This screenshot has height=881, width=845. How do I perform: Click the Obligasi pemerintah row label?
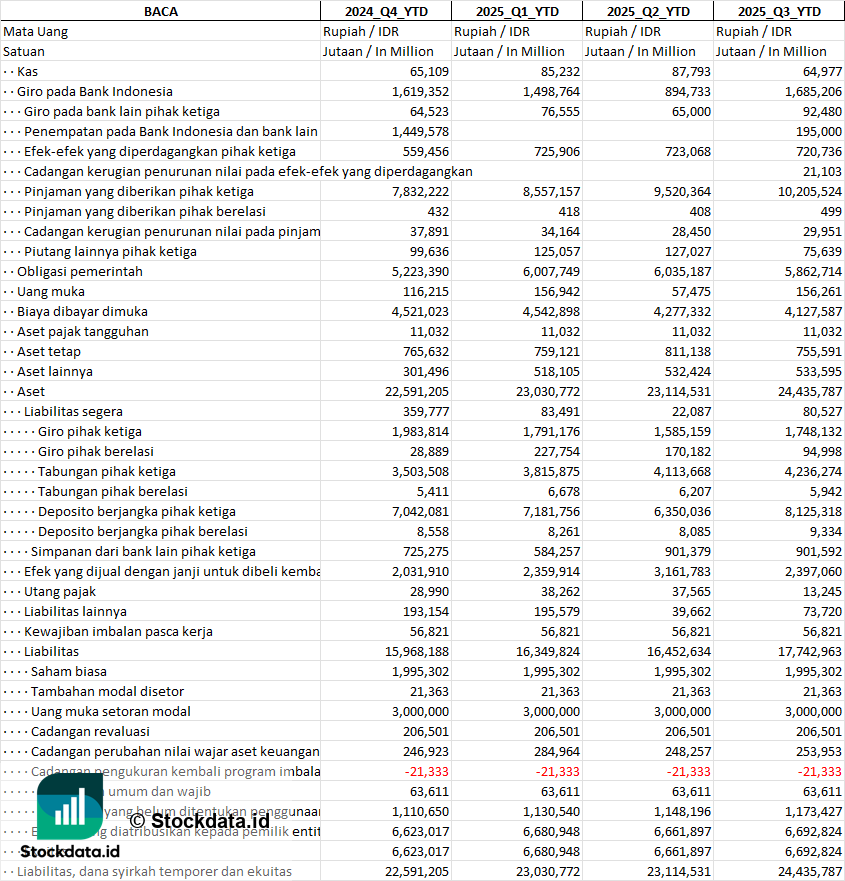coord(80,271)
